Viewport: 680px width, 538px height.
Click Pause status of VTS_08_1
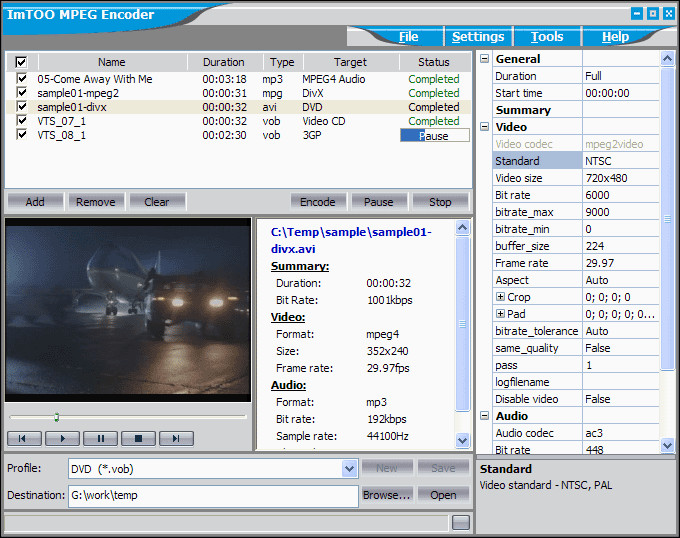(x=435, y=136)
